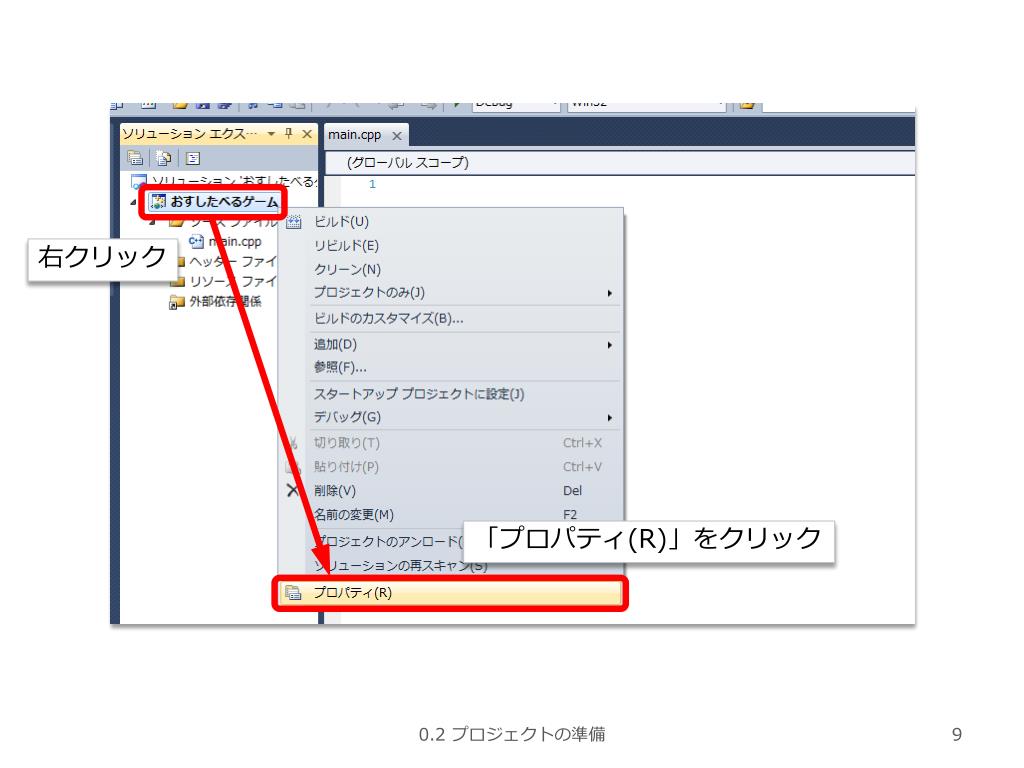Open the デバッグ(G) submenu
This screenshot has width=1024, height=768.
451,417
